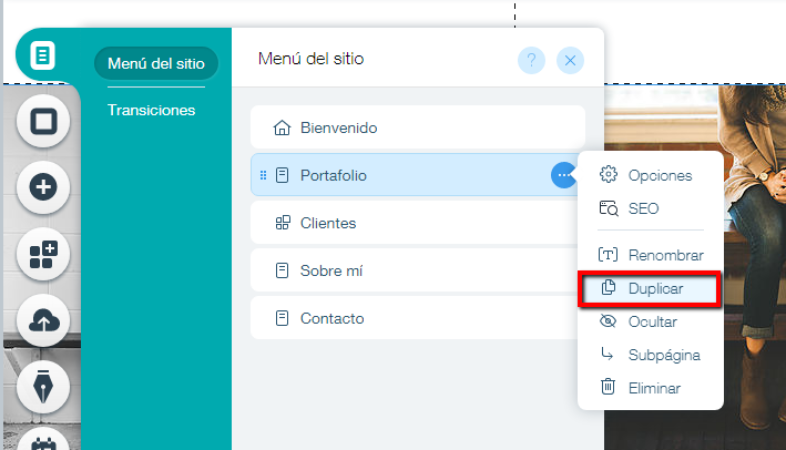
Task: Click the three-dots button on Portafolio
Action: (563, 175)
